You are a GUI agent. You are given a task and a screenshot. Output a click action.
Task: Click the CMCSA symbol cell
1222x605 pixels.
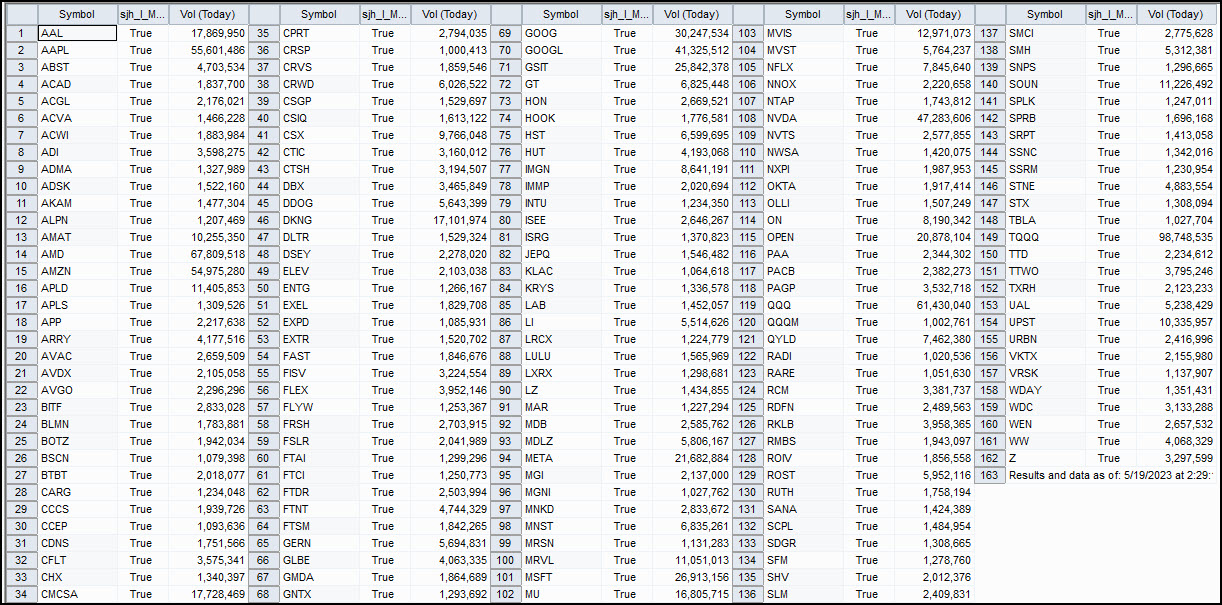[77, 594]
